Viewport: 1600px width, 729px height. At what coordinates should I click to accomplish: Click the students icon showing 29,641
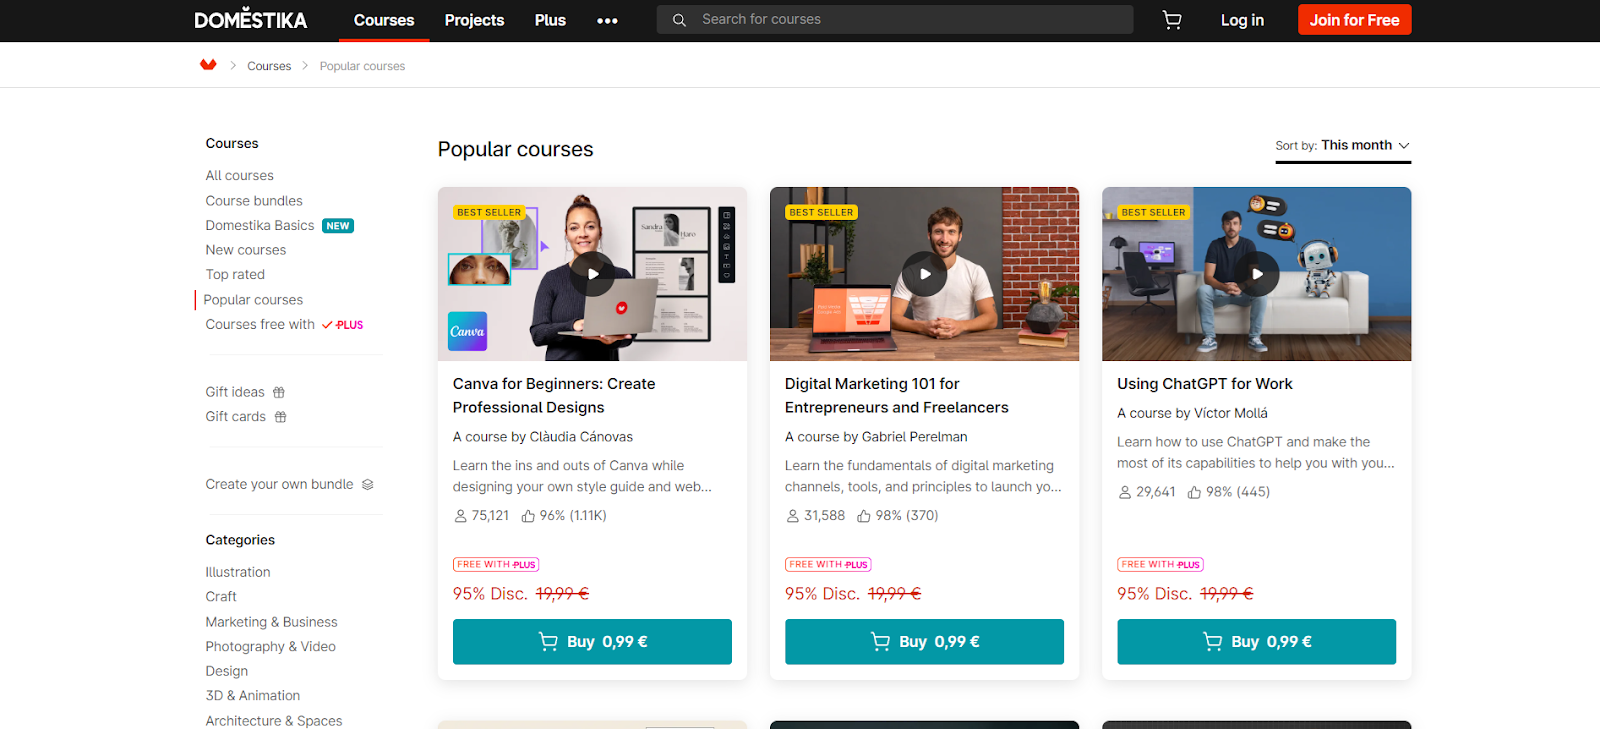click(1124, 492)
